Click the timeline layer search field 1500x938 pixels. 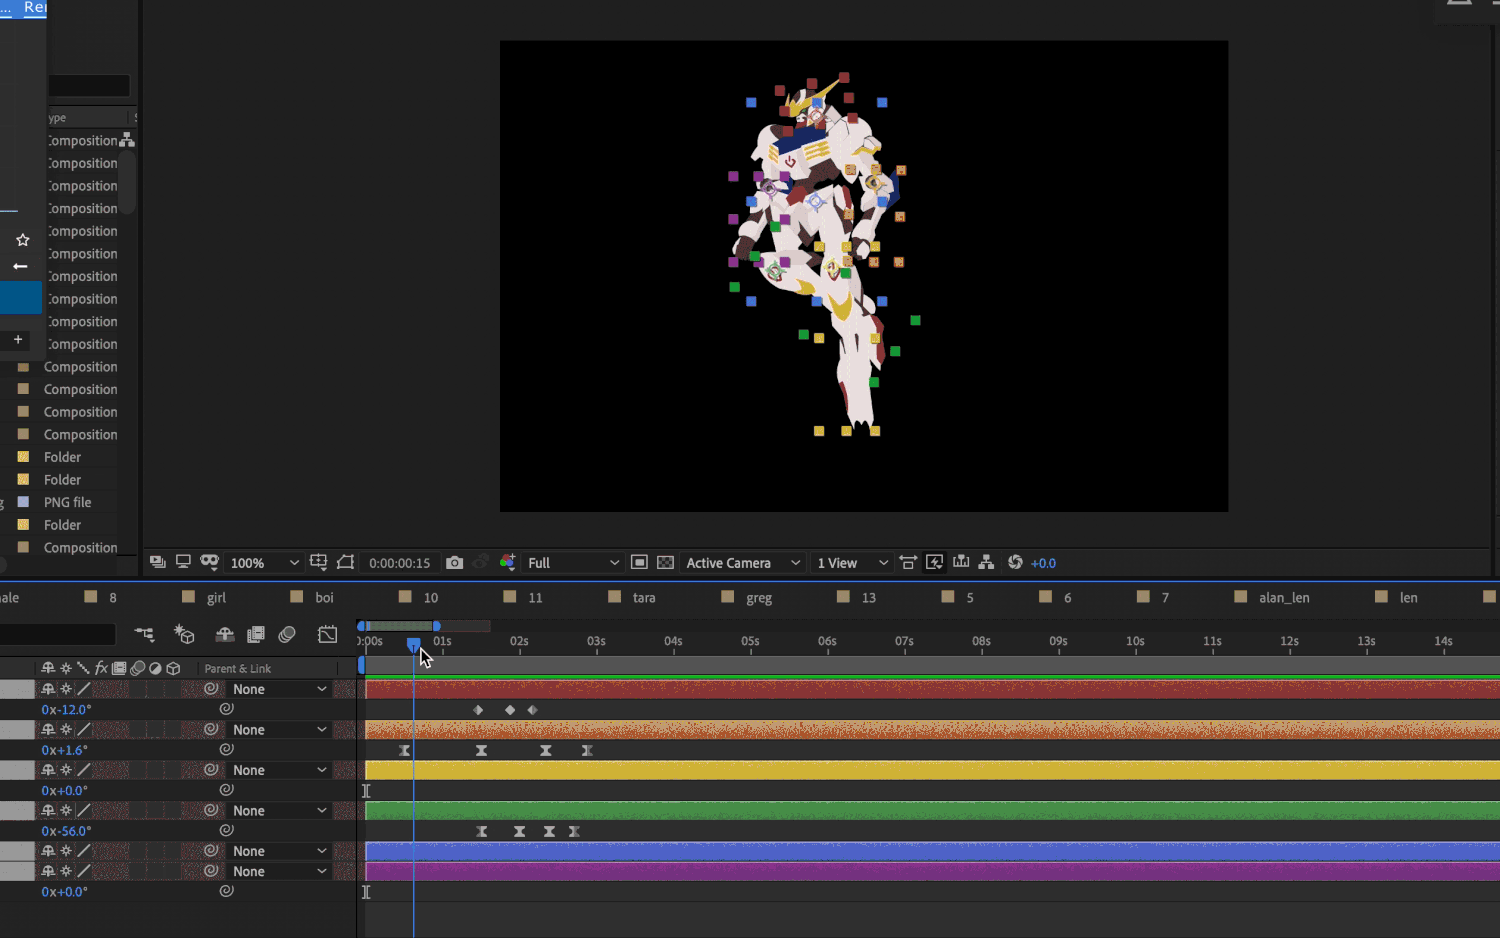point(58,634)
